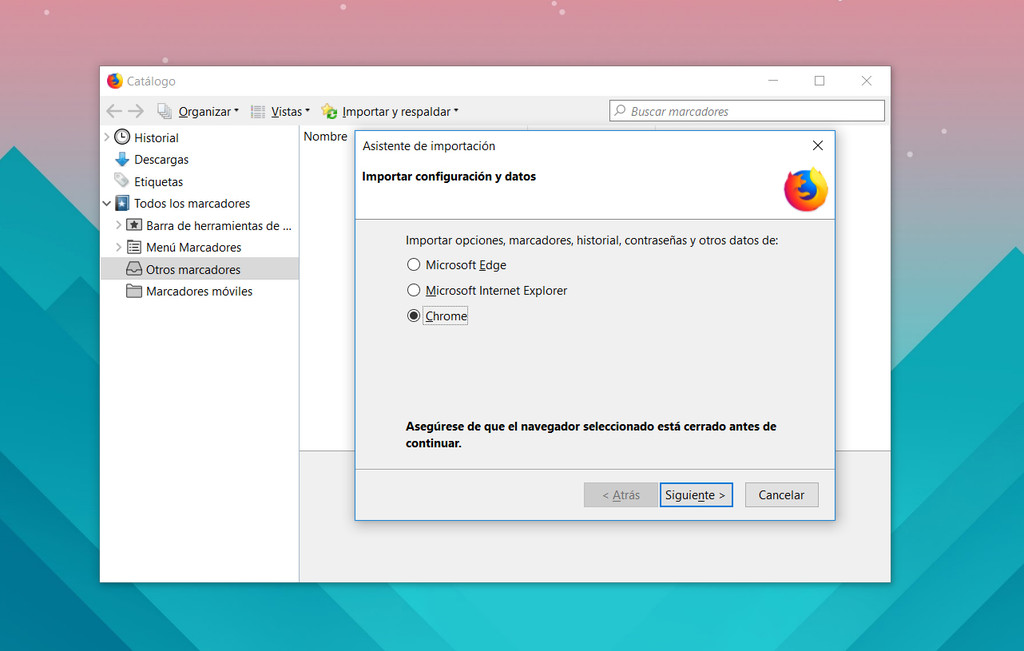Expand Barra de herramientas de marcadores node
This screenshot has height=651, width=1024.
(x=118, y=225)
